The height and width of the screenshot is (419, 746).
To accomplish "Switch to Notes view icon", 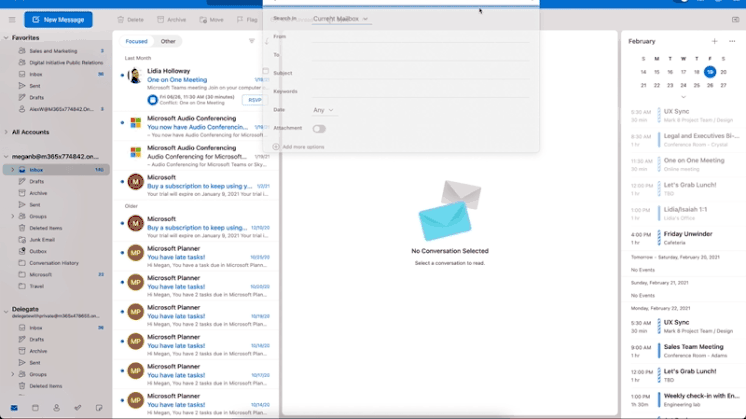I will pos(99,408).
